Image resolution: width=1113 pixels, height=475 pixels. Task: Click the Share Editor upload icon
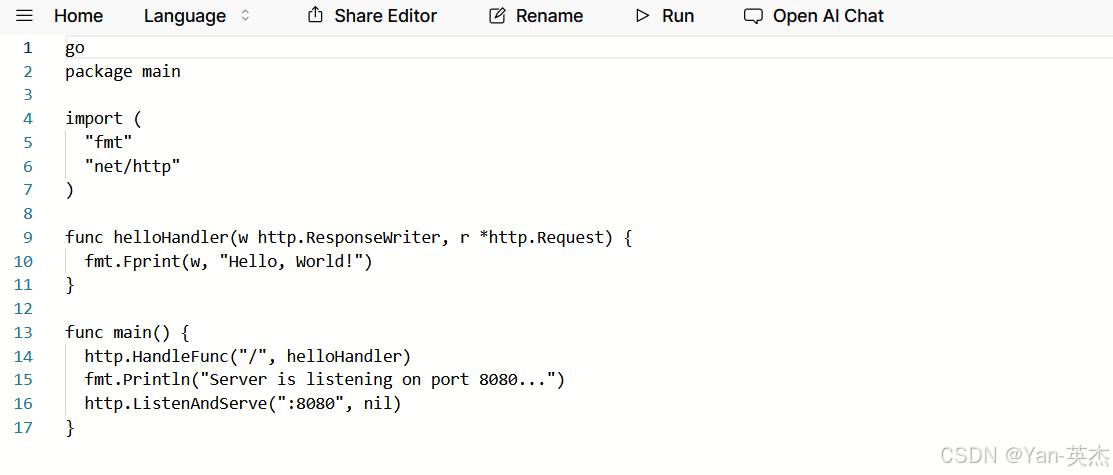315,15
